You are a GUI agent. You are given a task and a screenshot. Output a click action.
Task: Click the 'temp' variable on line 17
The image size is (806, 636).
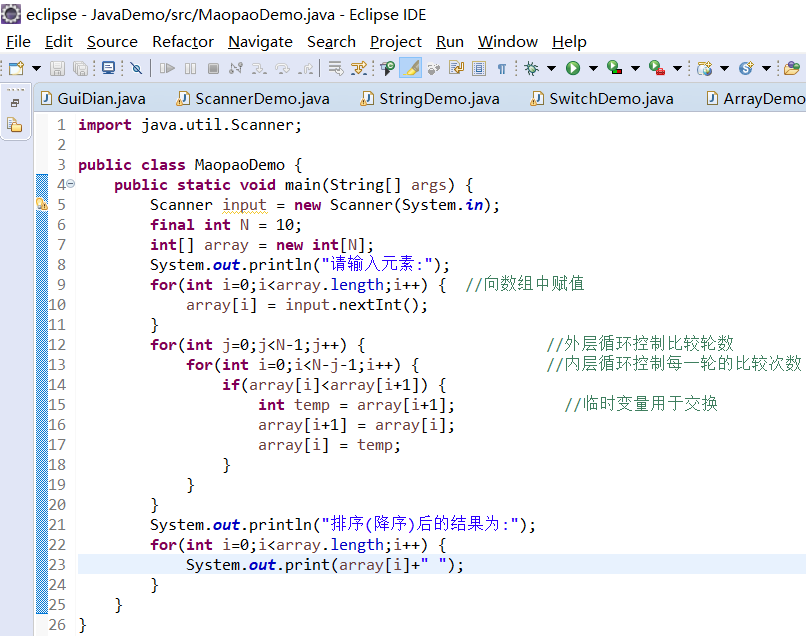coord(375,445)
